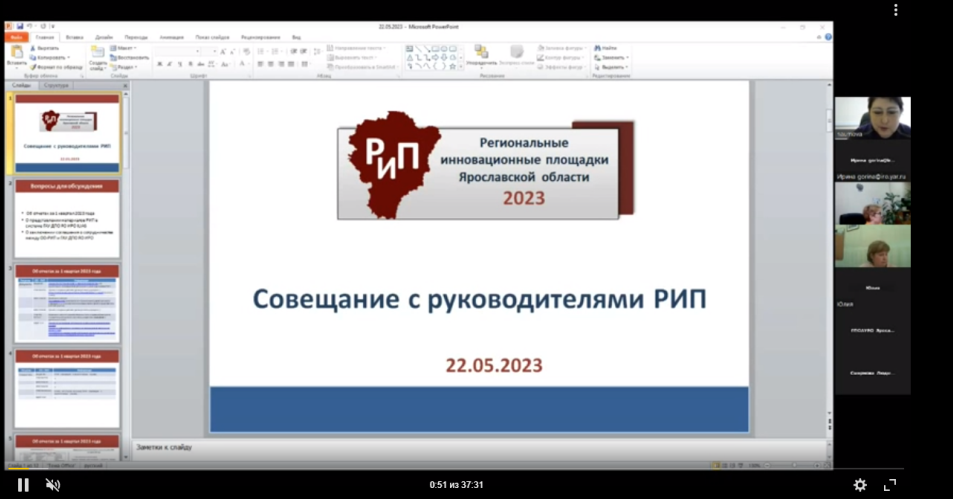Open the Вставка ribbon tab
The height and width of the screenshot is (499, 953).
coord(75,37)
